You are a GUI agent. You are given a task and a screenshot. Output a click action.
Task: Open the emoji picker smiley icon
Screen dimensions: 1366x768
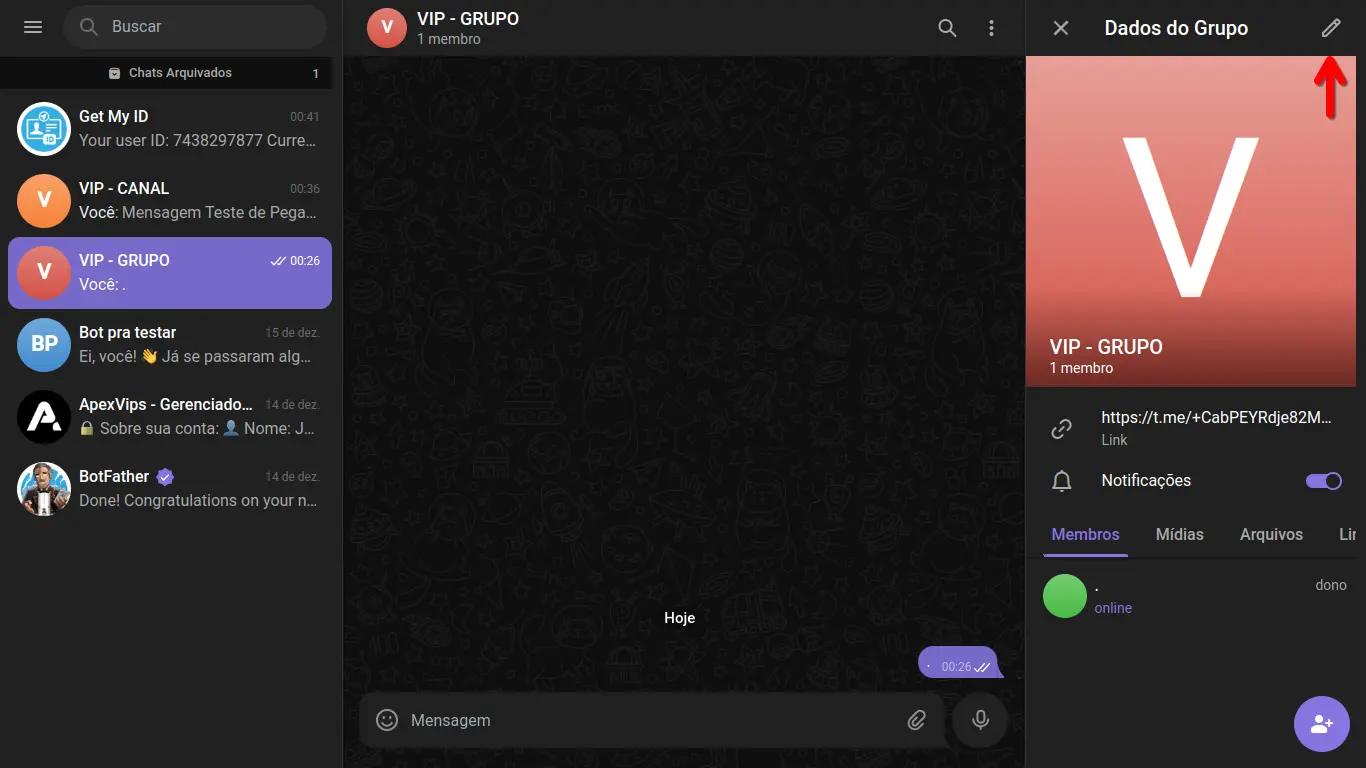(387, 720)
